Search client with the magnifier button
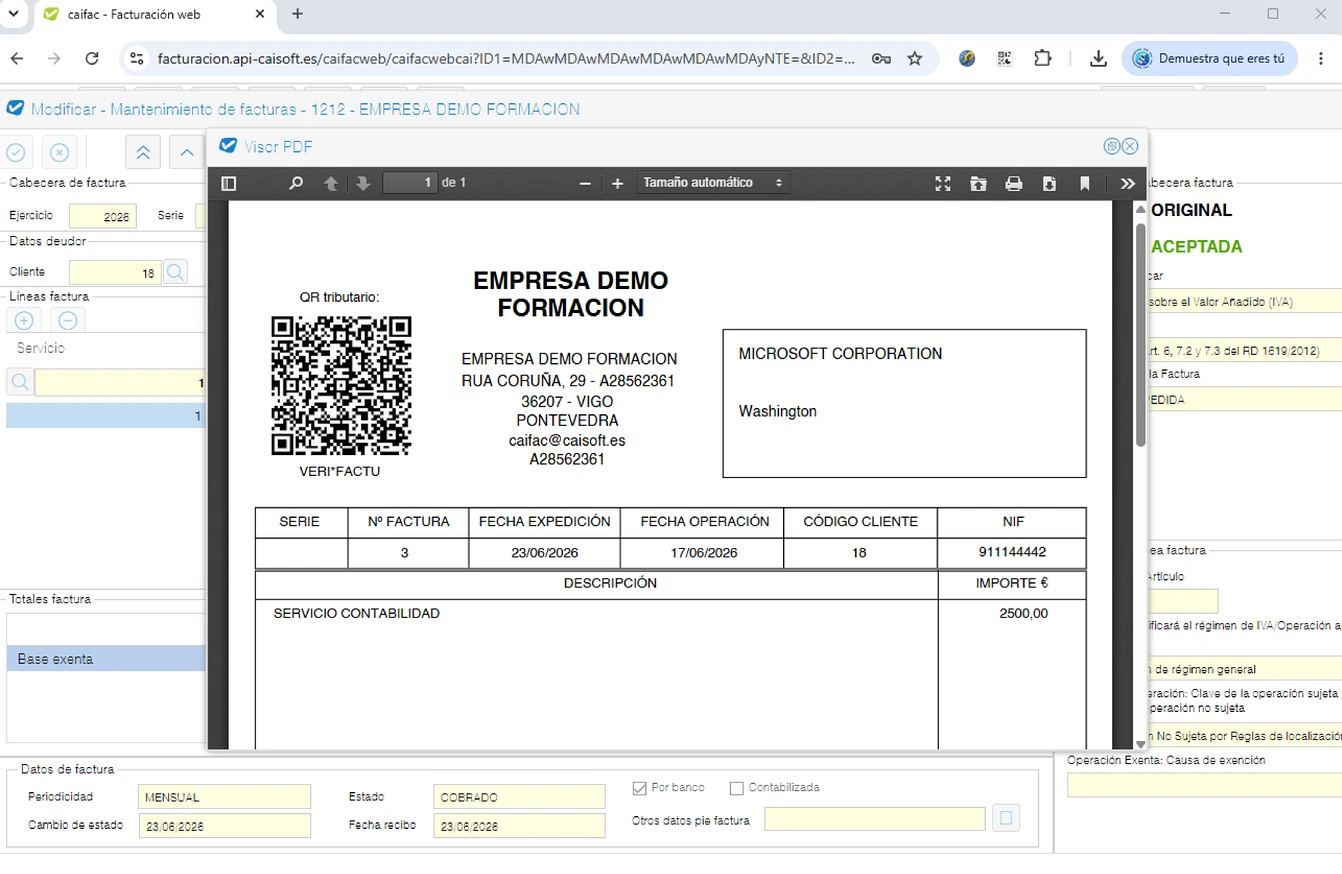 point(175,271)
